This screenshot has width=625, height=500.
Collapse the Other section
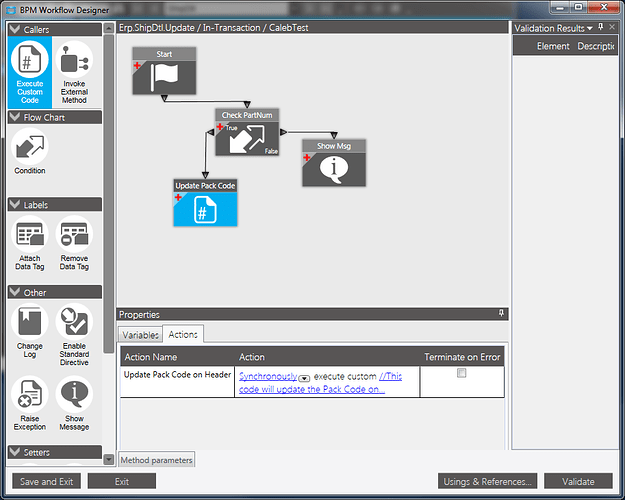click(14, 292)
